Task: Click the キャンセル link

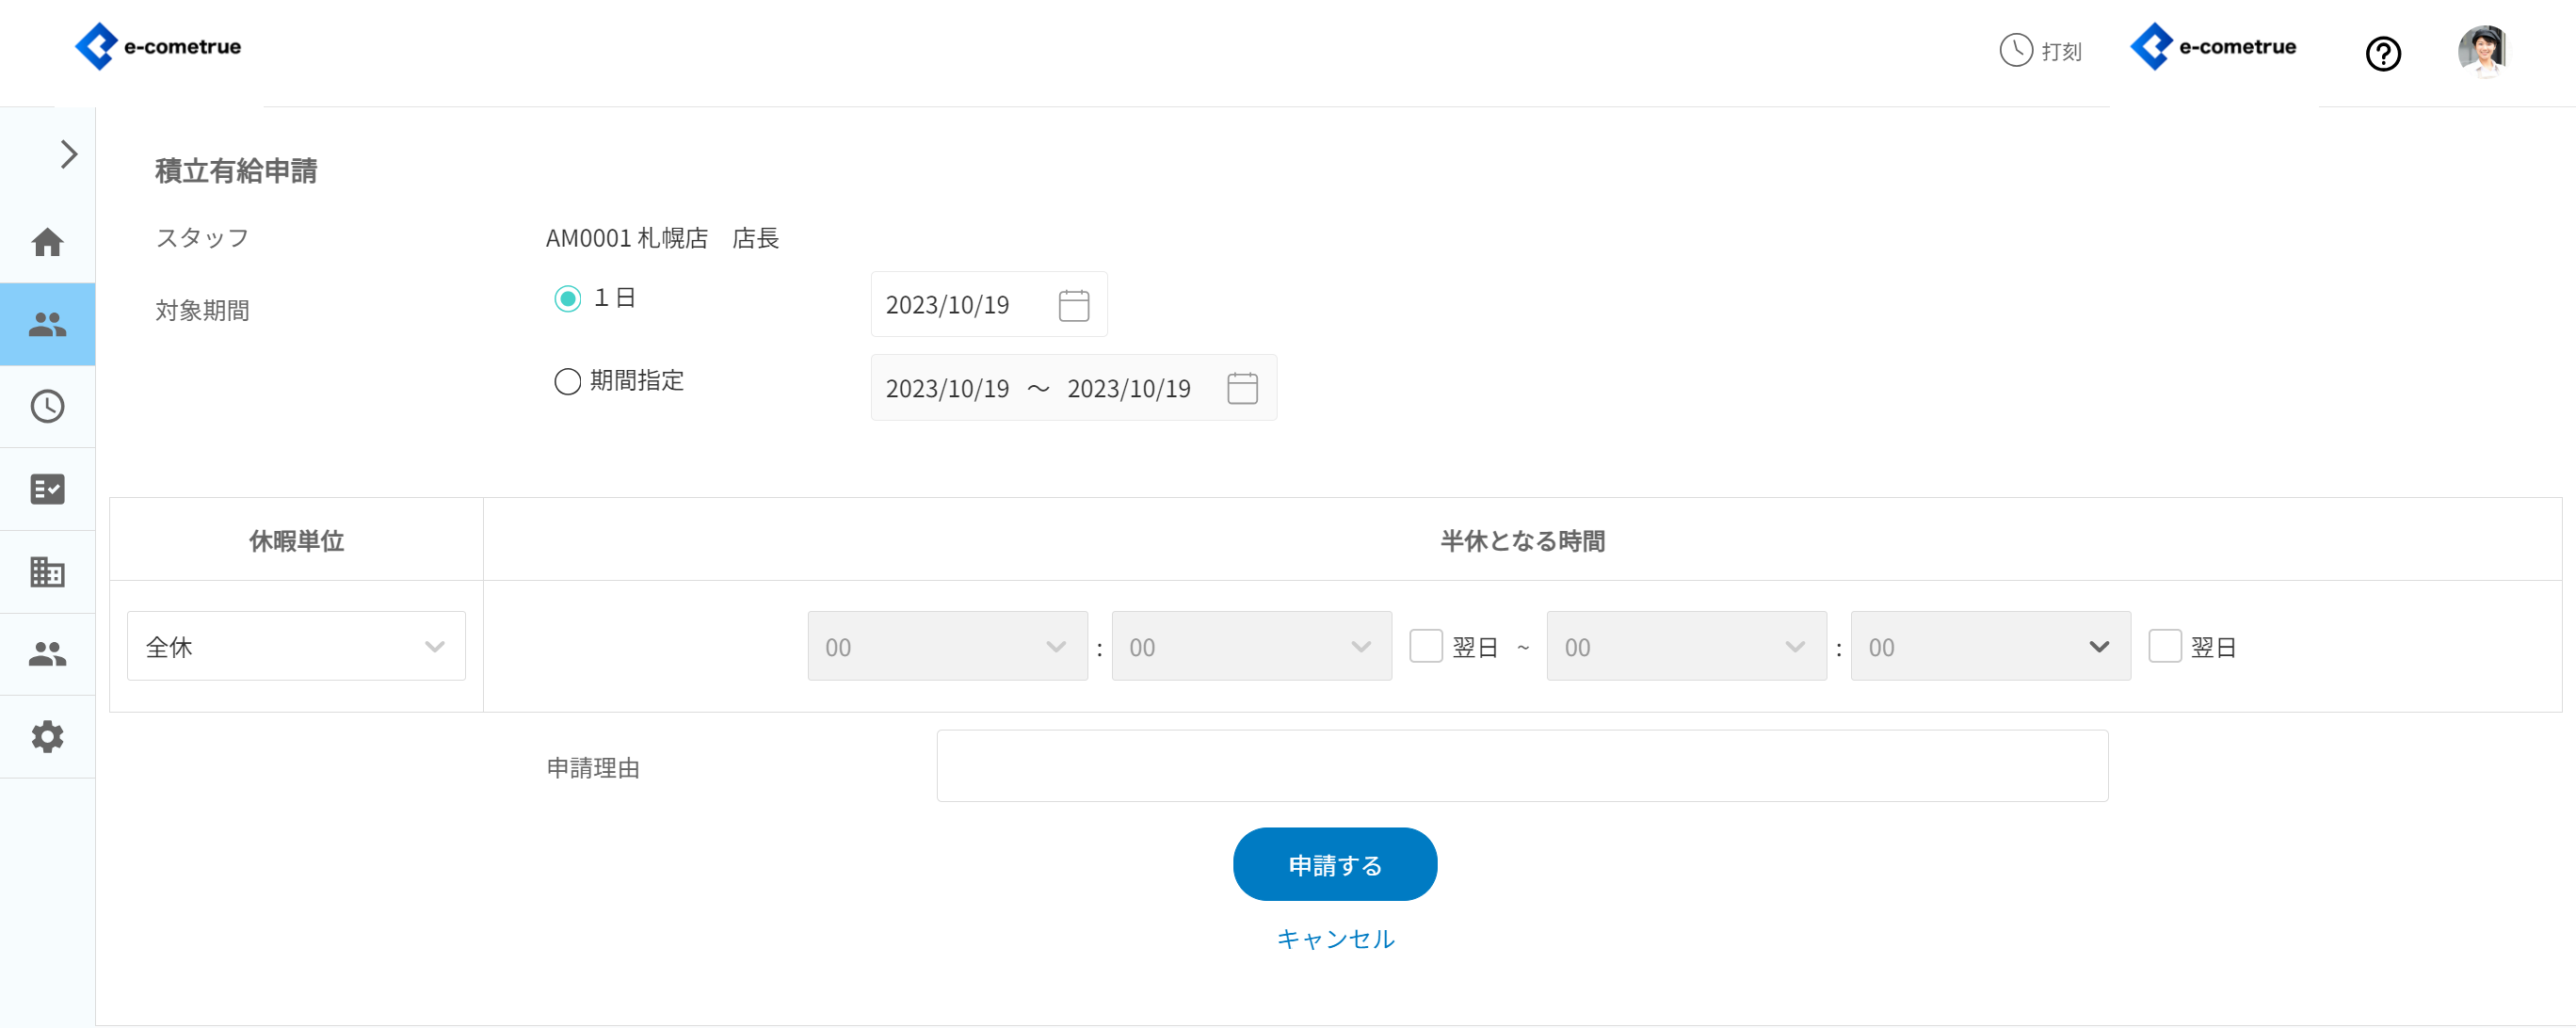Action: (1334, 938)
